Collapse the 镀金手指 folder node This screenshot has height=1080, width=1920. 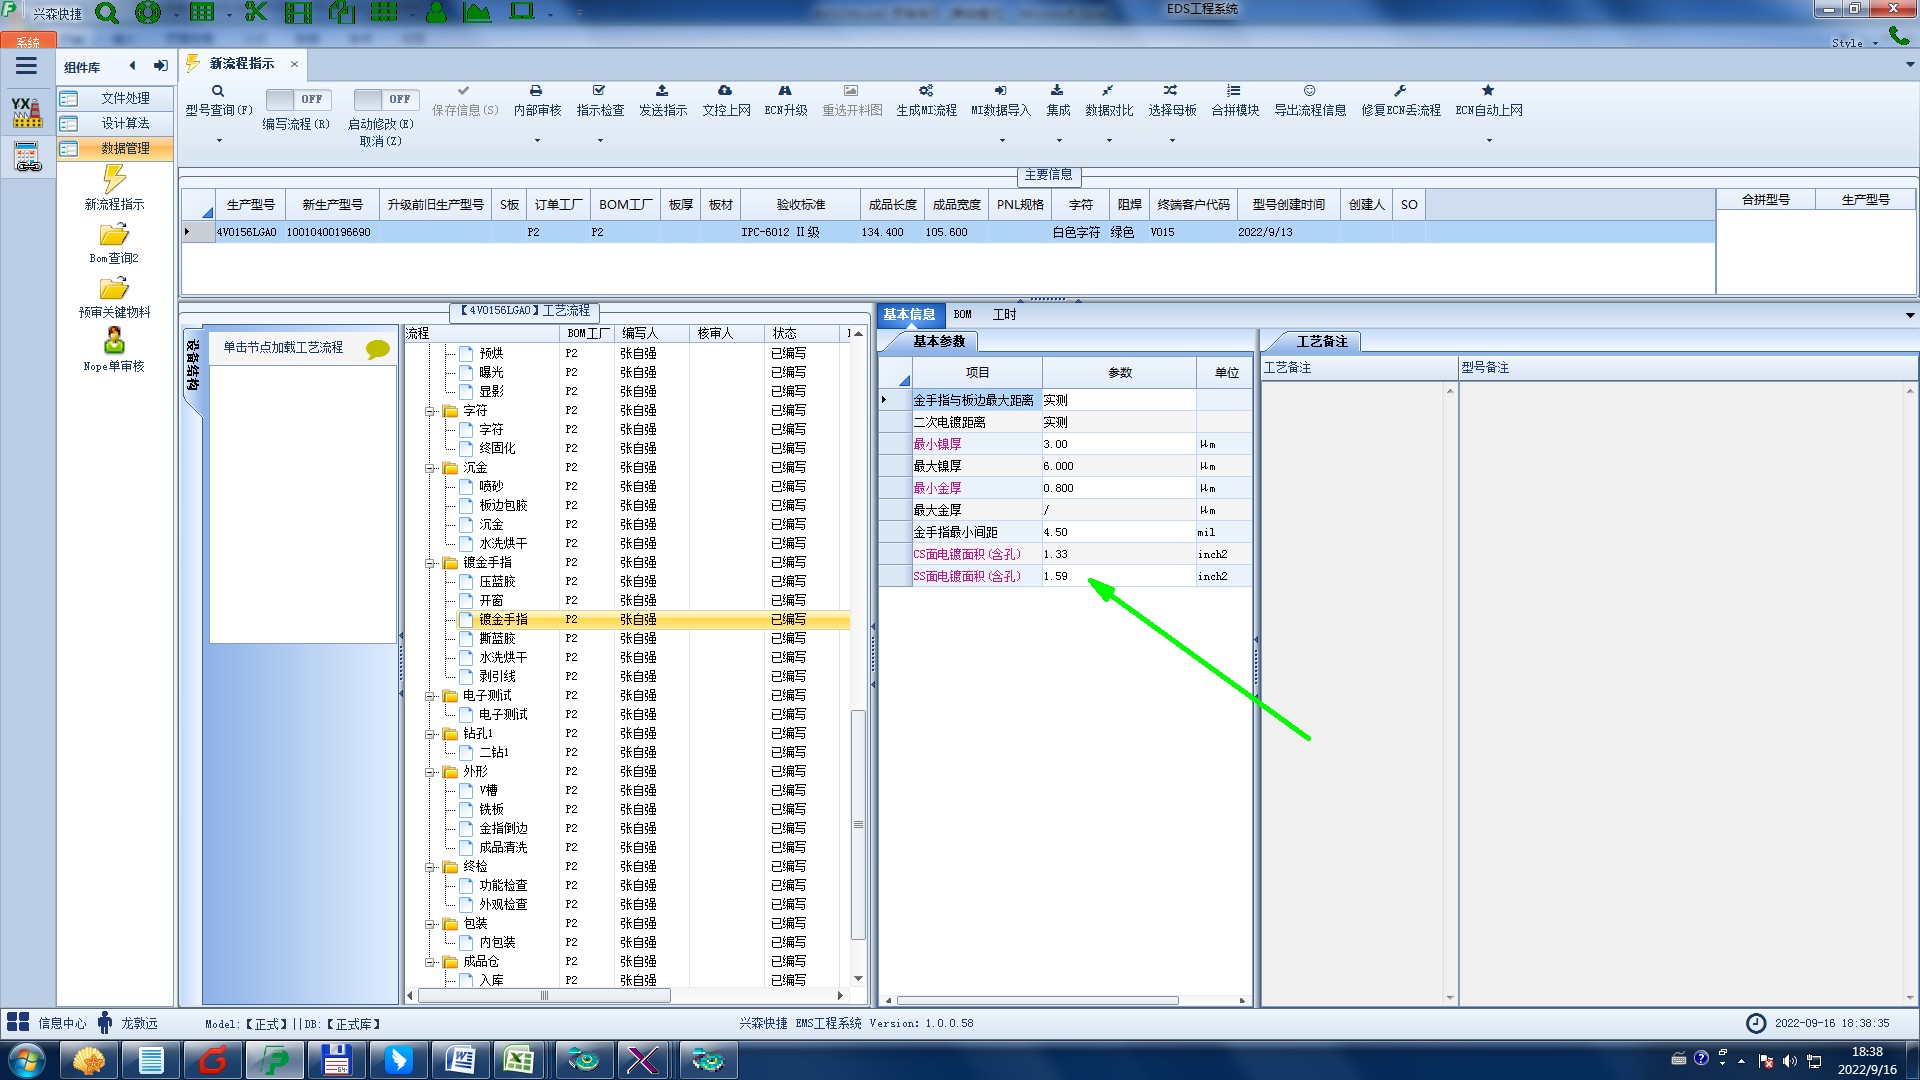tap(430, 563)
